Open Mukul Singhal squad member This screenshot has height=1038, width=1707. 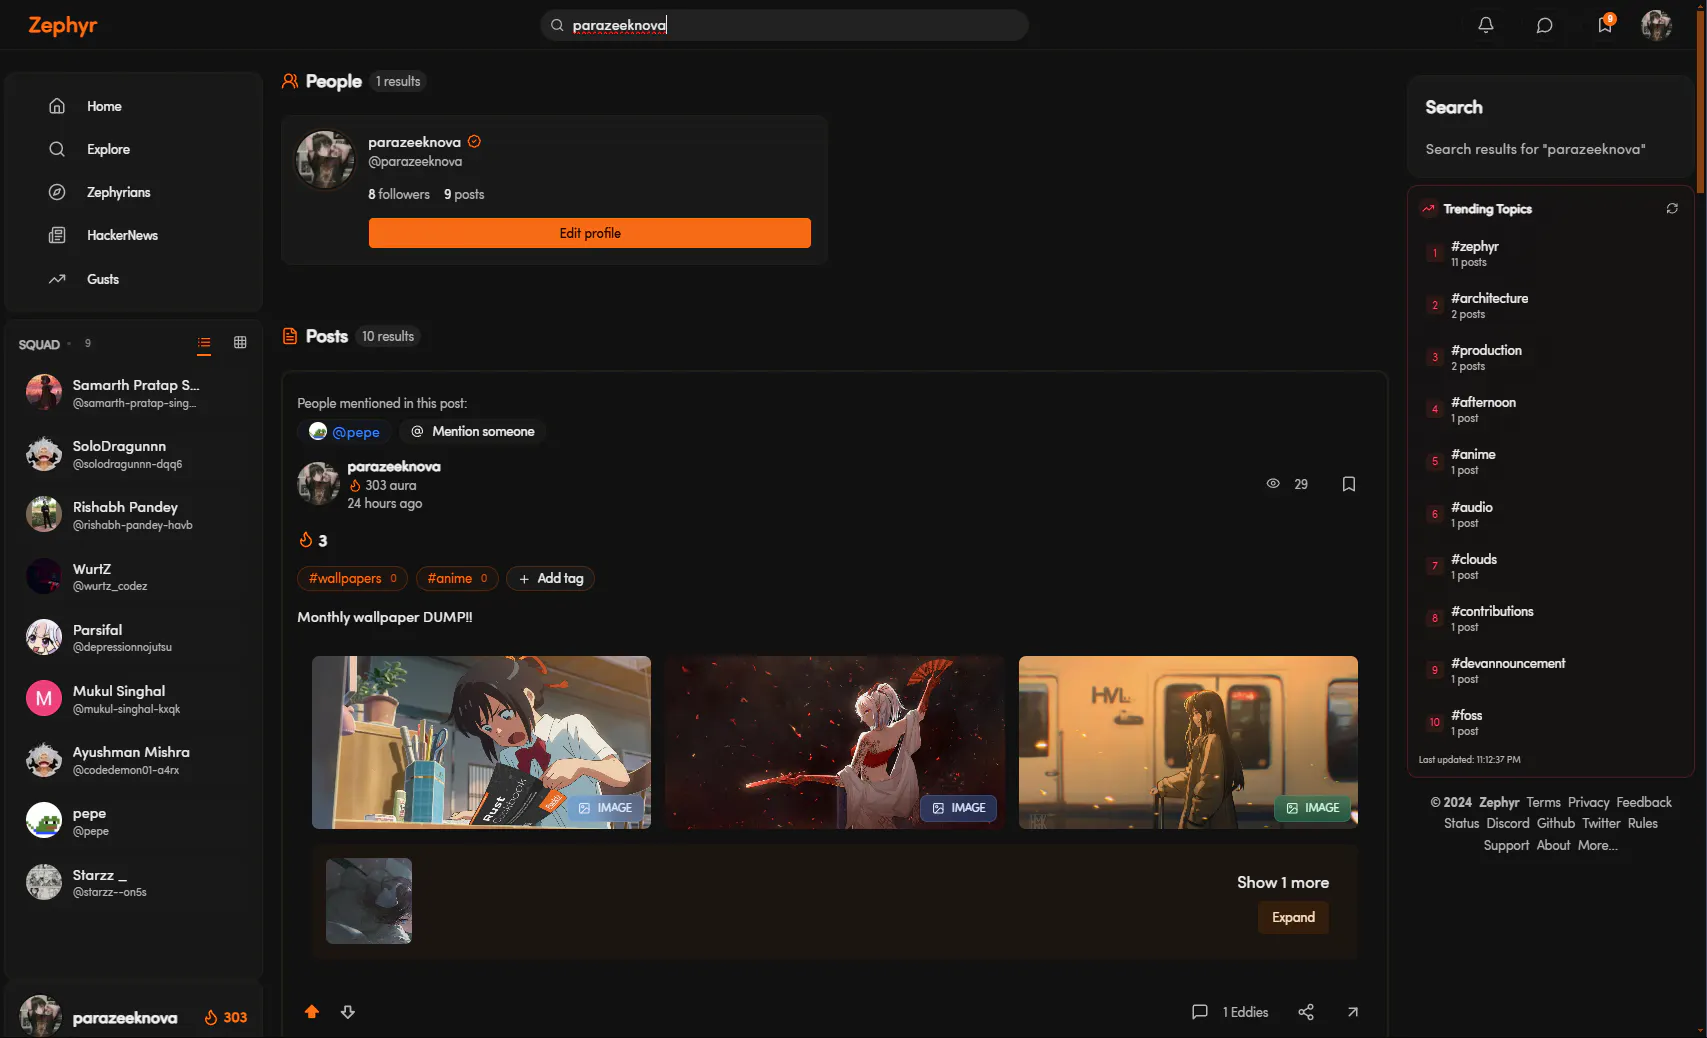click(134, 699)
